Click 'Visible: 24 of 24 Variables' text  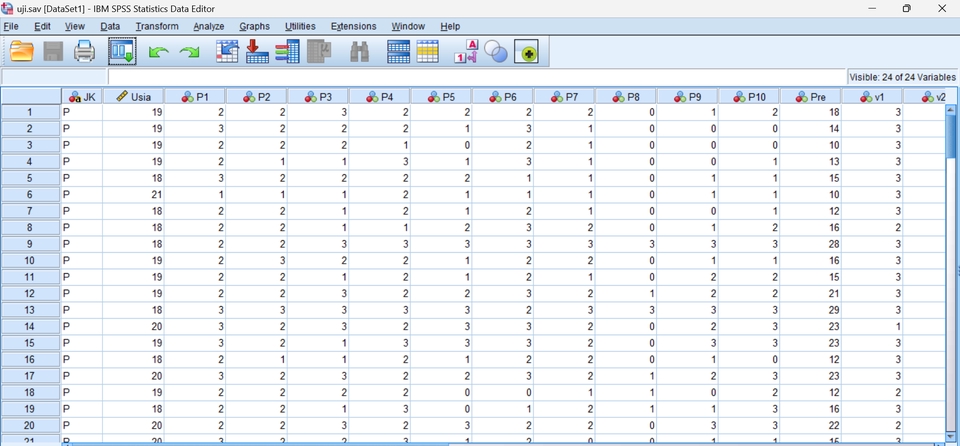[x=902, y=77]
